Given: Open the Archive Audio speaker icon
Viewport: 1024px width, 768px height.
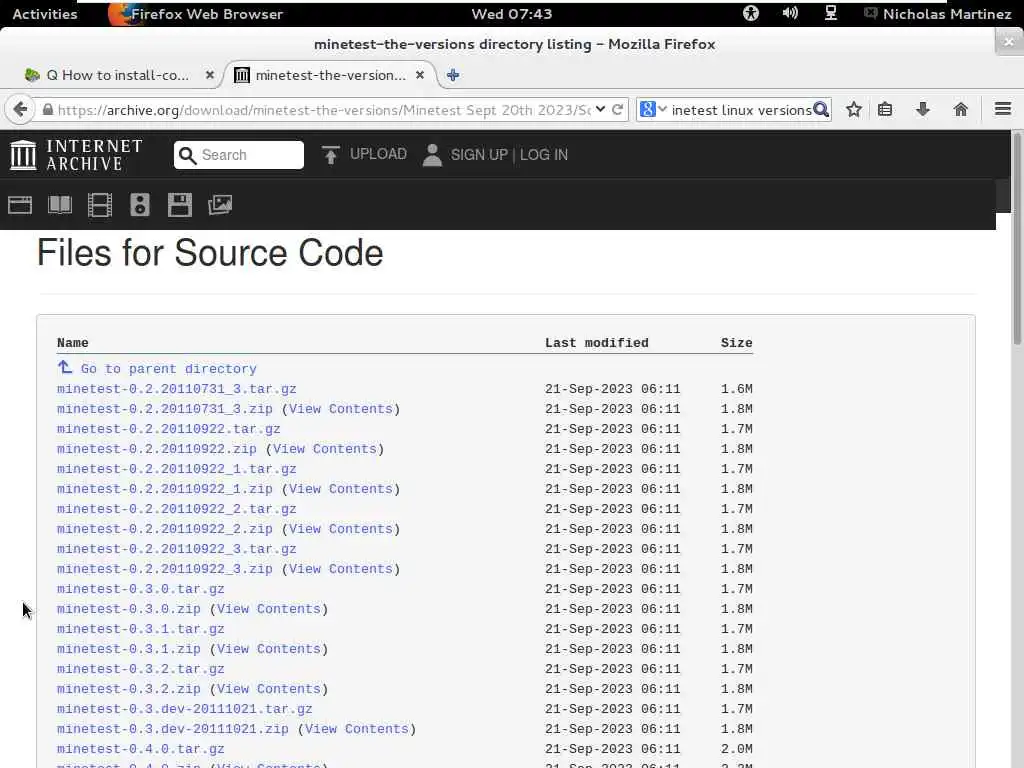Looking at the screenshot, I should 140,205.
